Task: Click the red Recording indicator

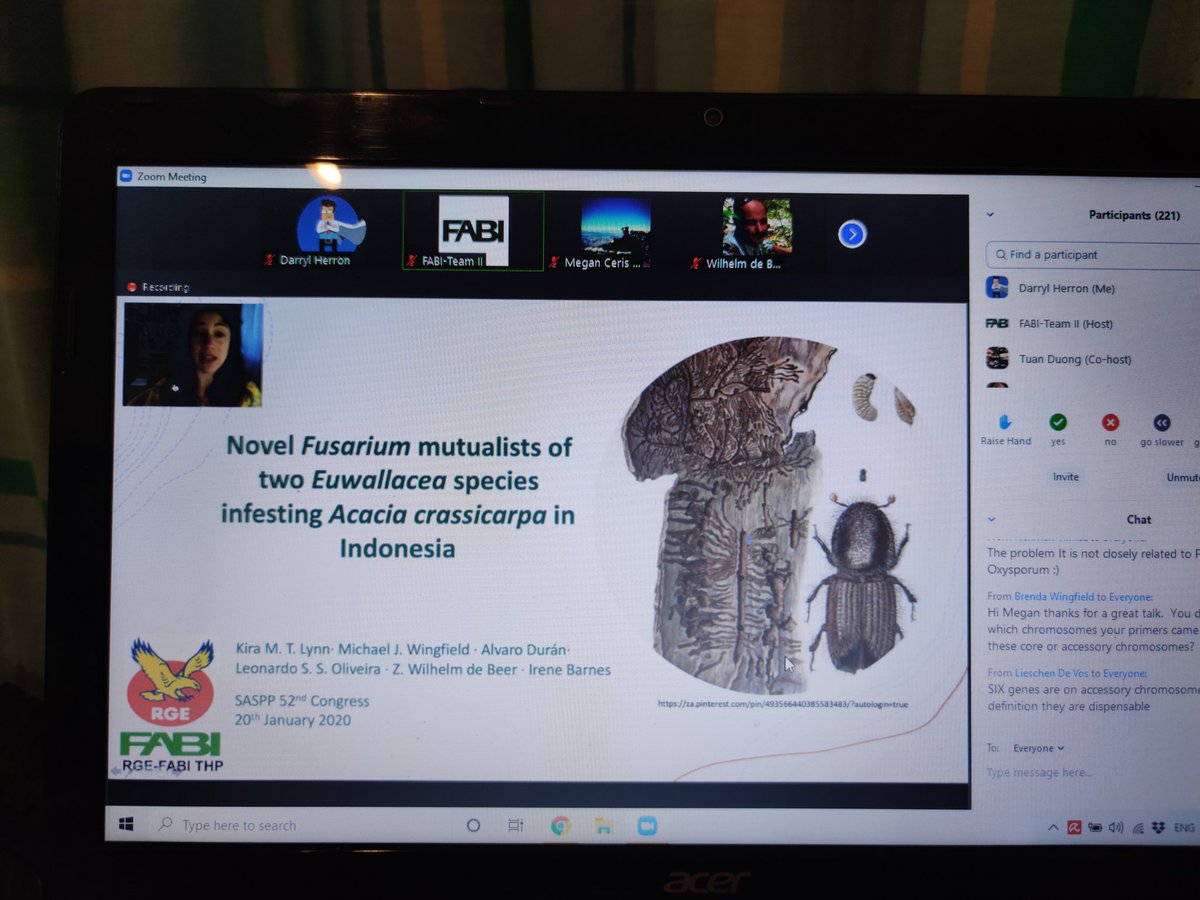Action: (131, 287)
